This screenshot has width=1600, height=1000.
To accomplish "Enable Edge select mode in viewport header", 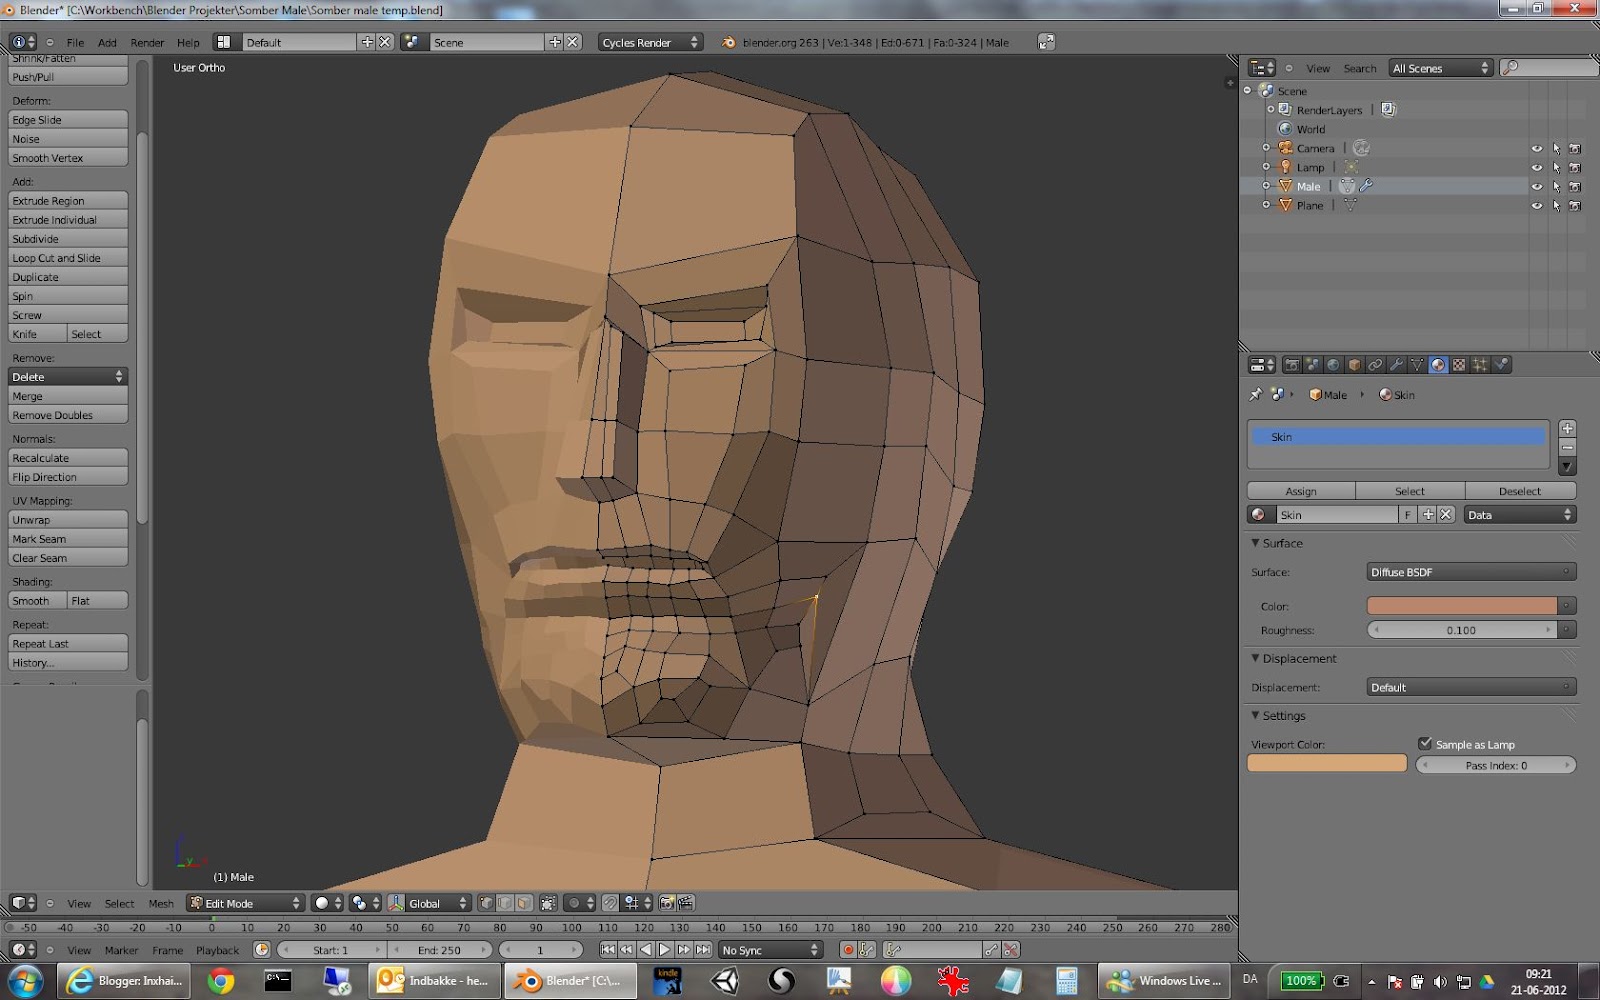I will pos(505,903).
